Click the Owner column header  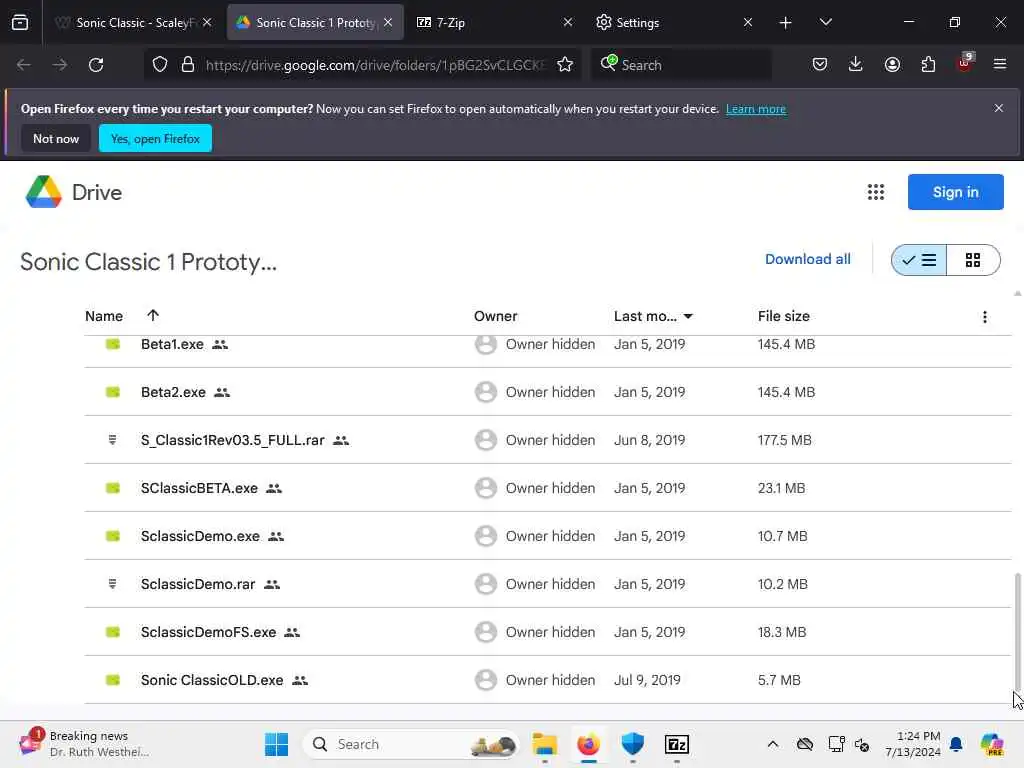[495, 317]
